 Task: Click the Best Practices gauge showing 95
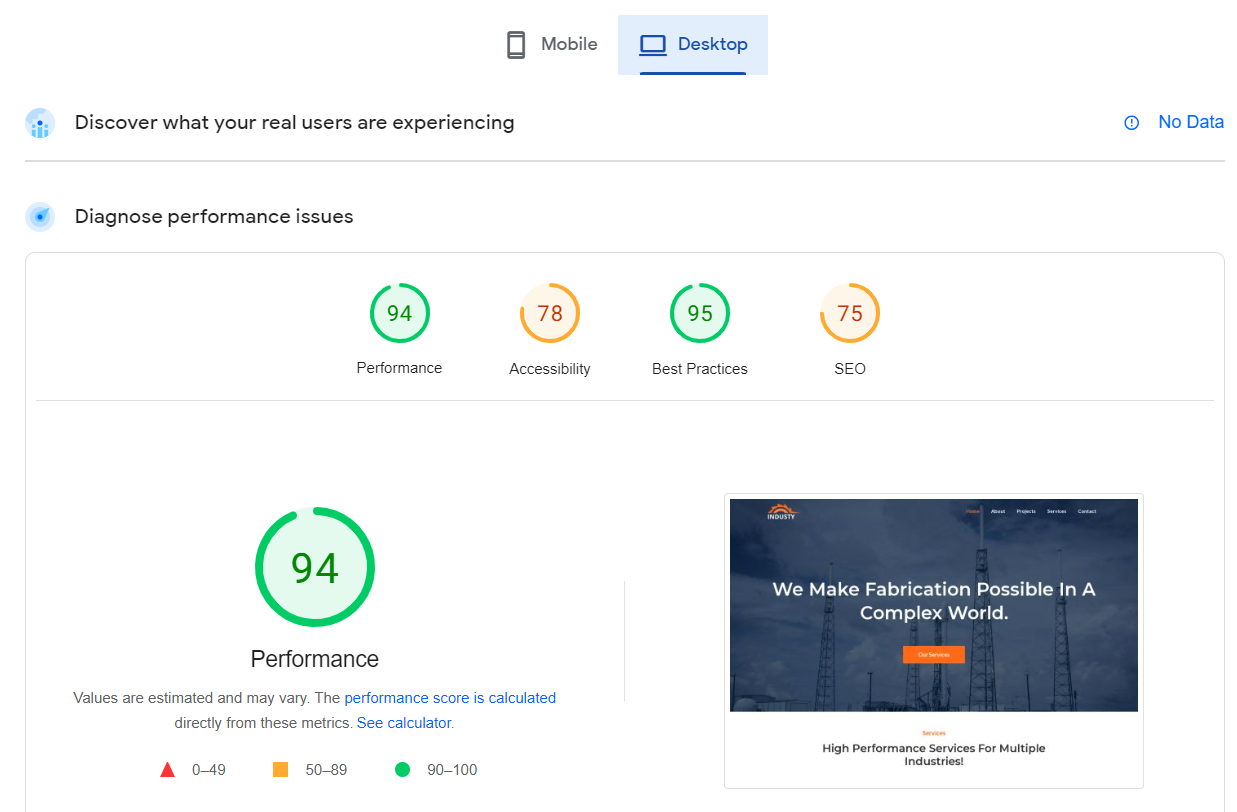point(699,313)
